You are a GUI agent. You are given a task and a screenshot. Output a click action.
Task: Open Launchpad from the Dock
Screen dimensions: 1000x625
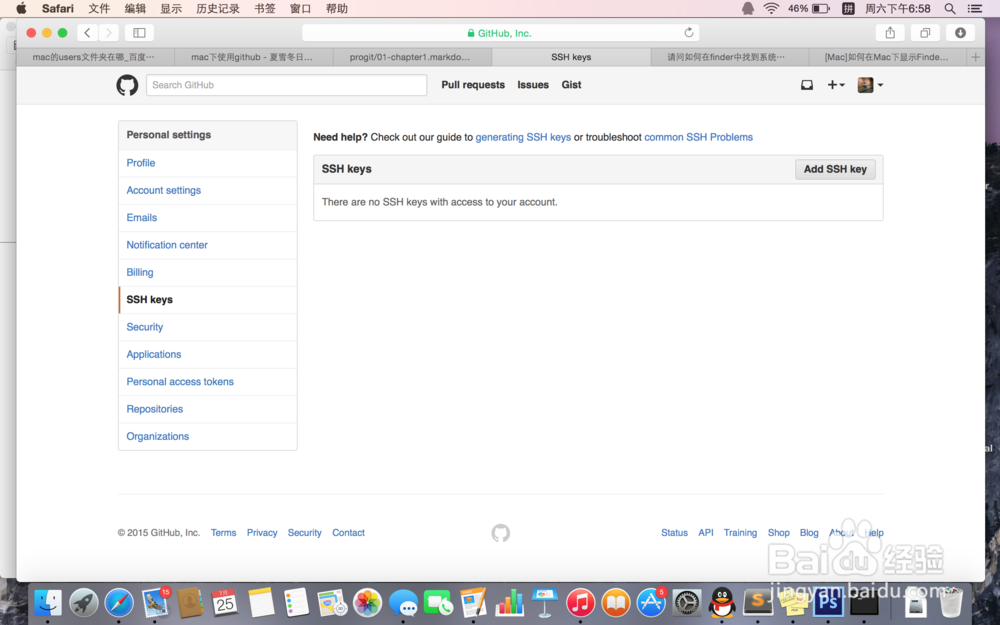(84, 603)
